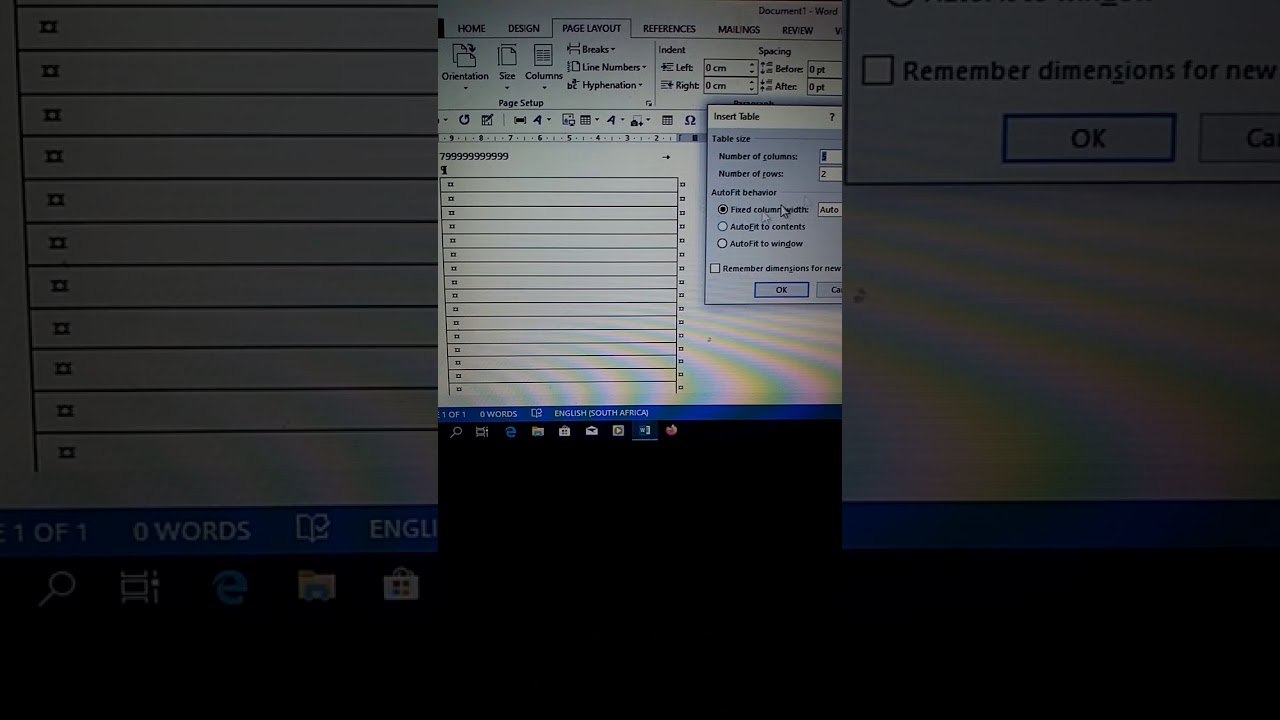The height and width of the screenshot is (720, 1280).
Task: Click the text box bracket icon in quick toolbar
Action: pyautogui.click(x=520, y=120)
